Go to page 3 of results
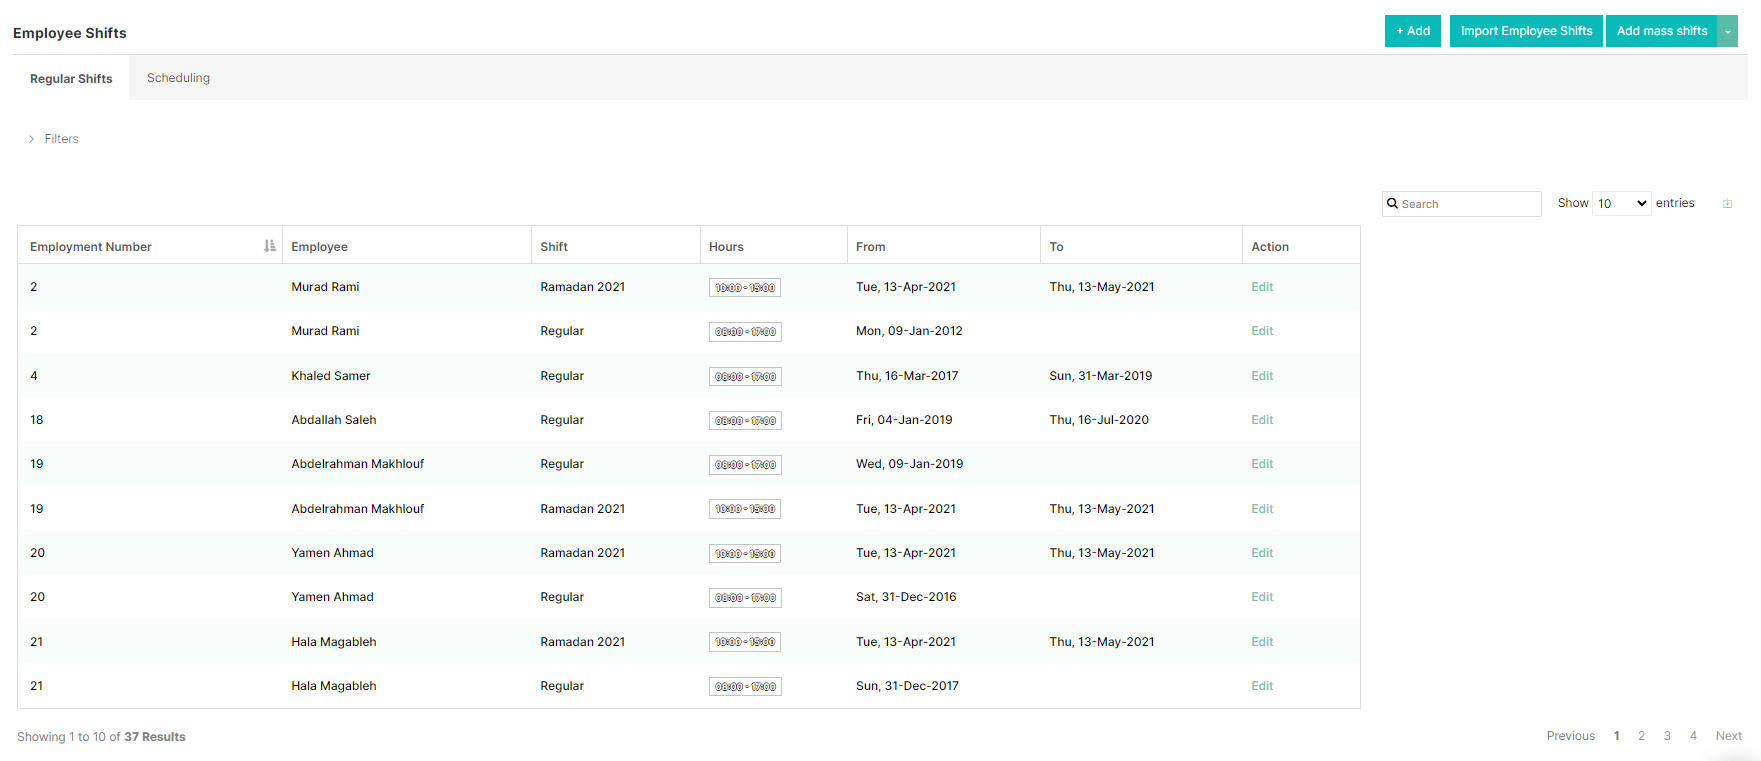The height and width of the screenshot is (761, 1761). pyautogui.click(x=1667, y=736)
